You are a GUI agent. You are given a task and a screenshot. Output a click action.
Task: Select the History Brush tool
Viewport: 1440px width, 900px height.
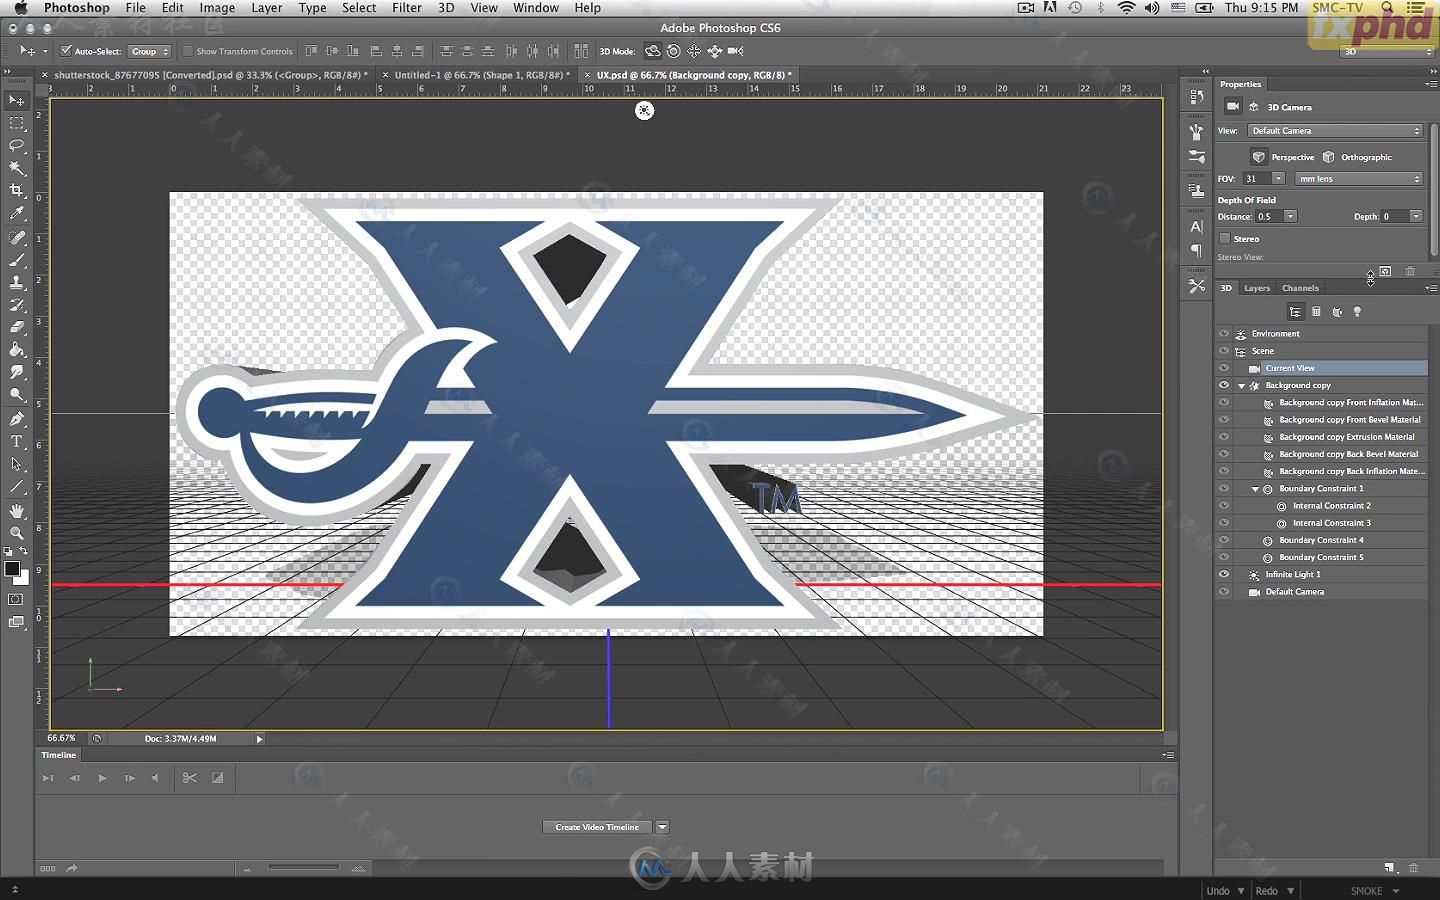pos(17,305)
